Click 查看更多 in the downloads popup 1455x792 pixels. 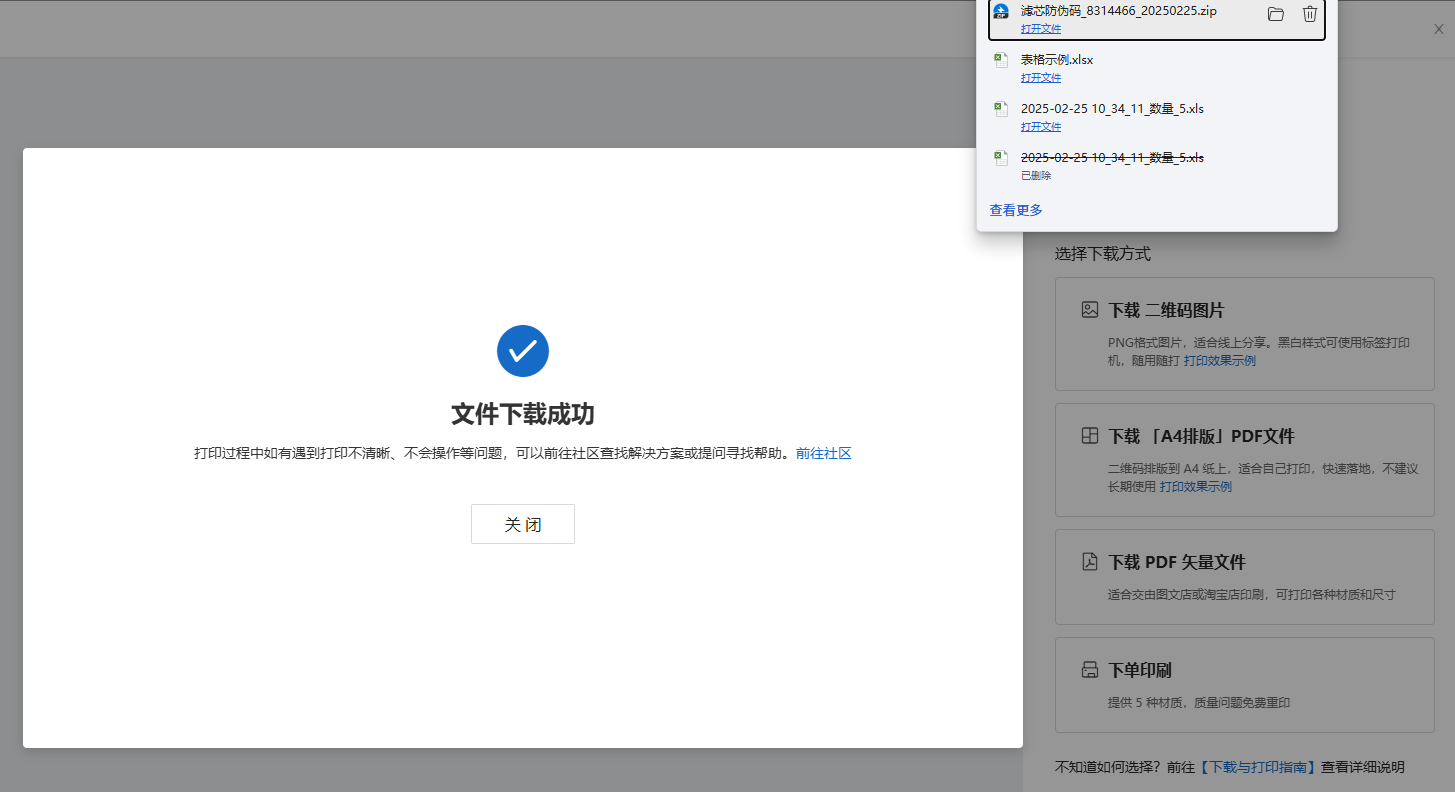click(1016, 210)
